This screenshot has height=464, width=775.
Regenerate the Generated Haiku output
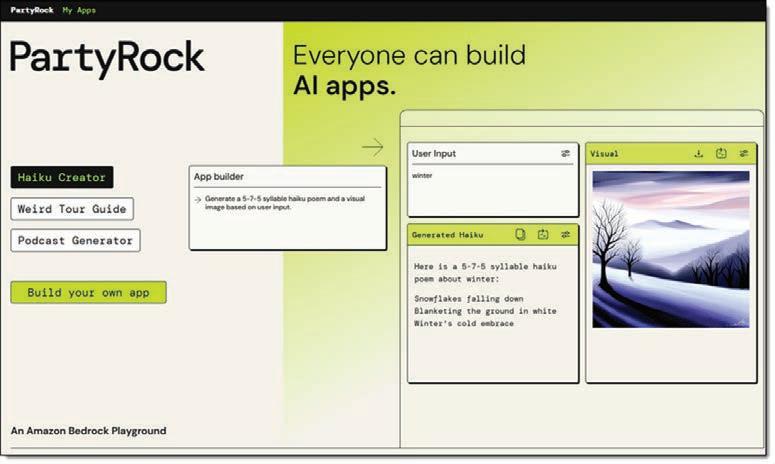point(543,234)
